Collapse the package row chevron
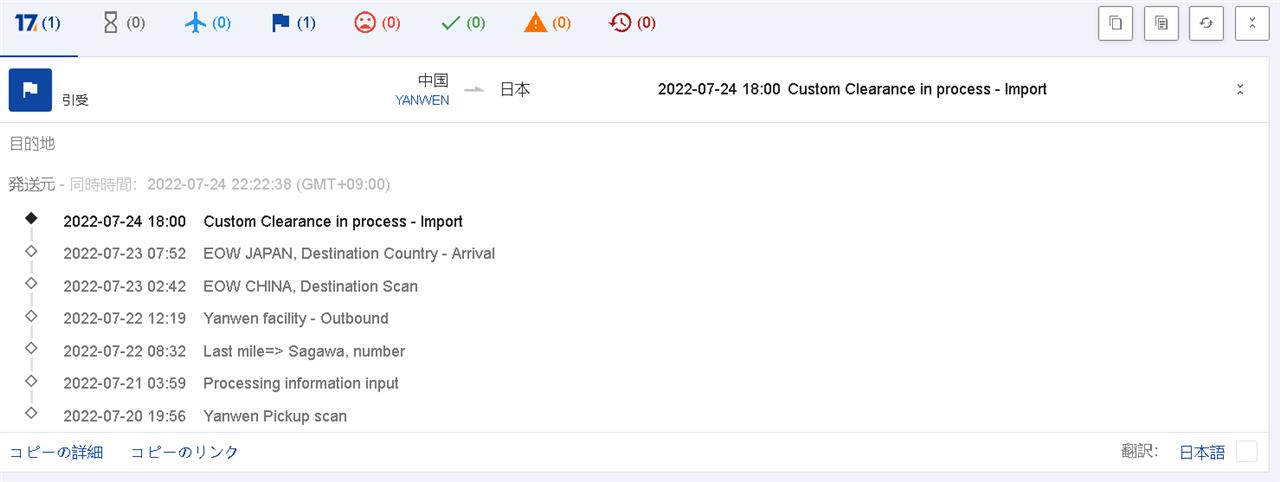This screenshot has height=482, width=1280. tap(1240, 89)
